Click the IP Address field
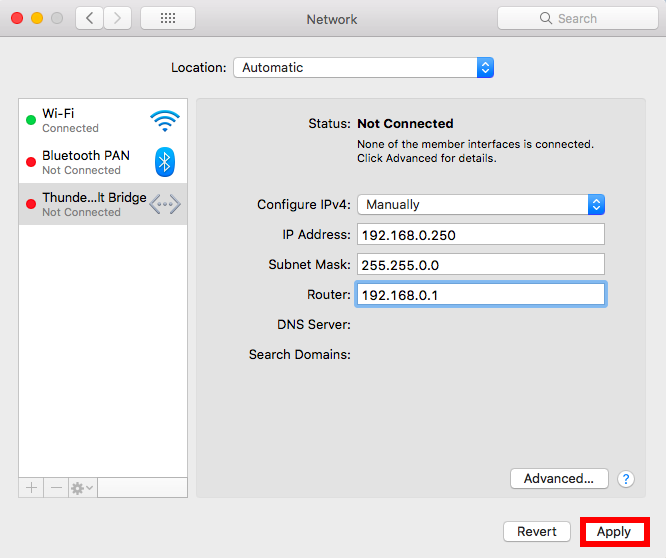Image resolution: width=666 pixels, height=558 pixels. [481, 234]
